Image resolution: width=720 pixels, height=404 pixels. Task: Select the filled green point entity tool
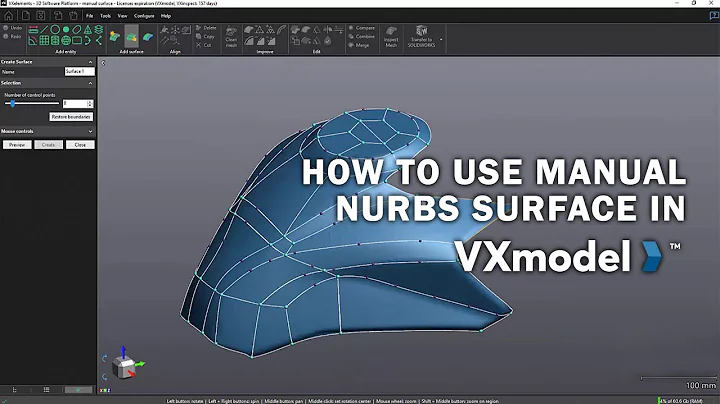pyautogui.click(x=66, y=30)
